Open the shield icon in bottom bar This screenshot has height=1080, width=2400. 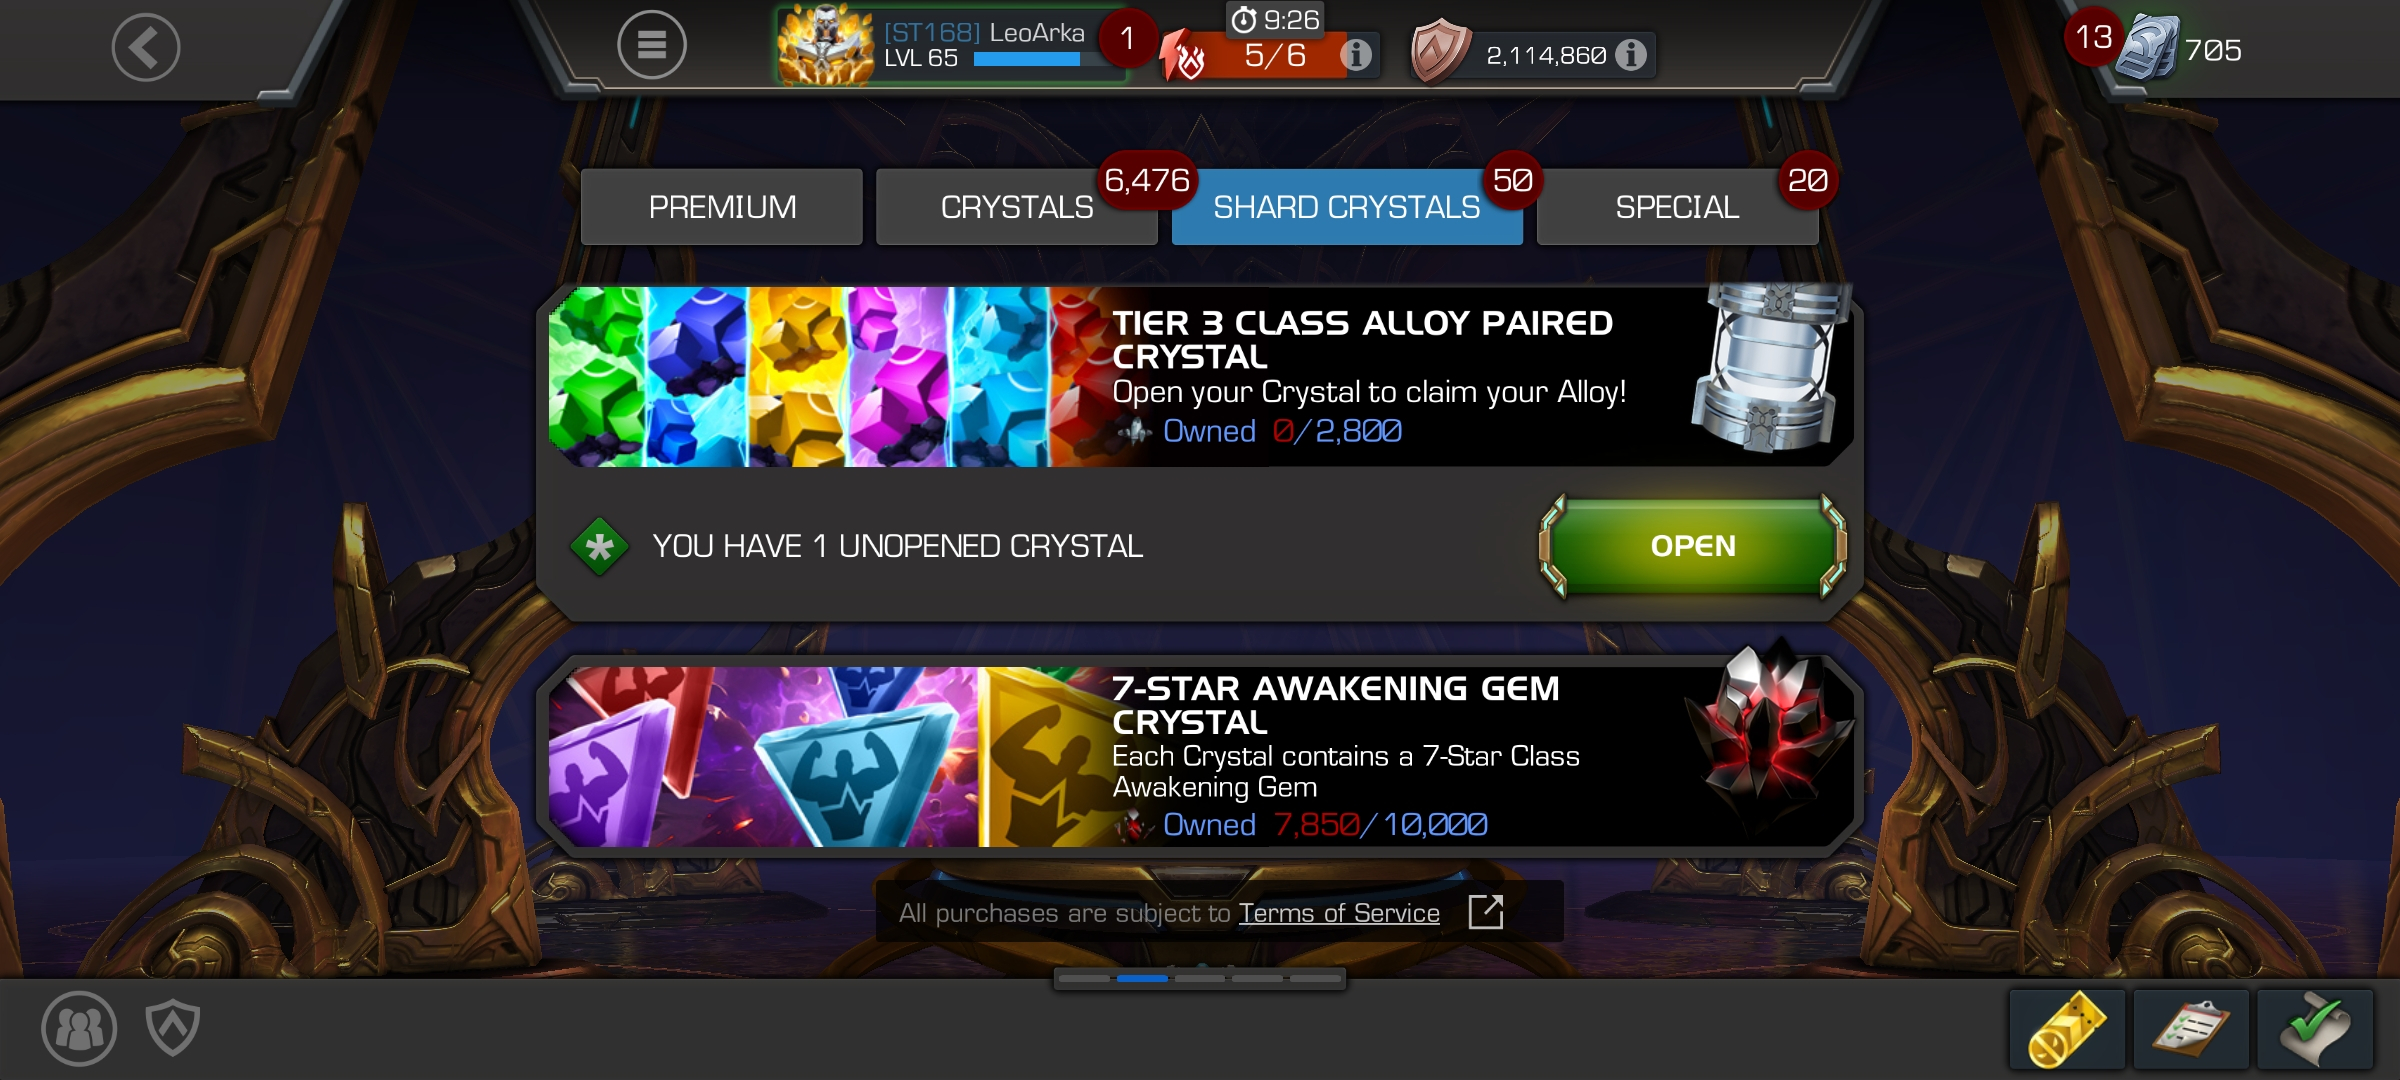pos(173,1028)
